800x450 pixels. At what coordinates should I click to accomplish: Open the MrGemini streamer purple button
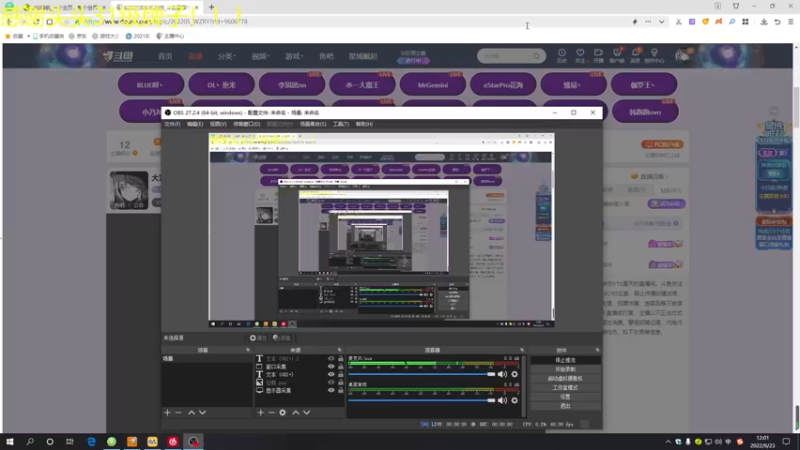(x=433, y=85)
